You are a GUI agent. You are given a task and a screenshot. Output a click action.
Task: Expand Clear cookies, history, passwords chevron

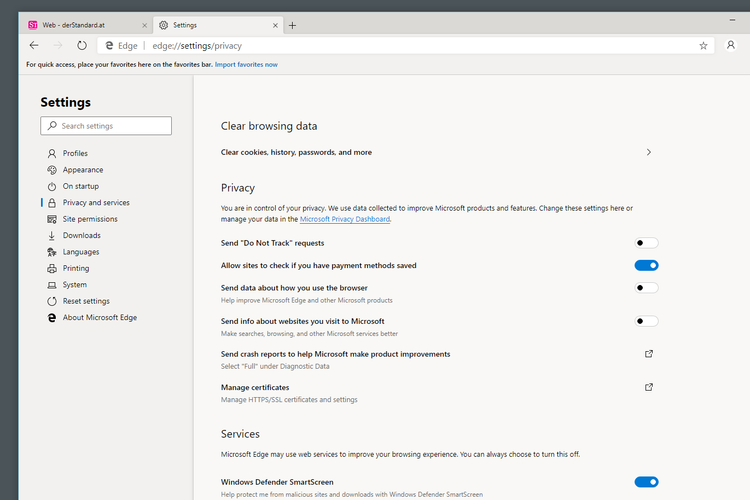(649, 152)
